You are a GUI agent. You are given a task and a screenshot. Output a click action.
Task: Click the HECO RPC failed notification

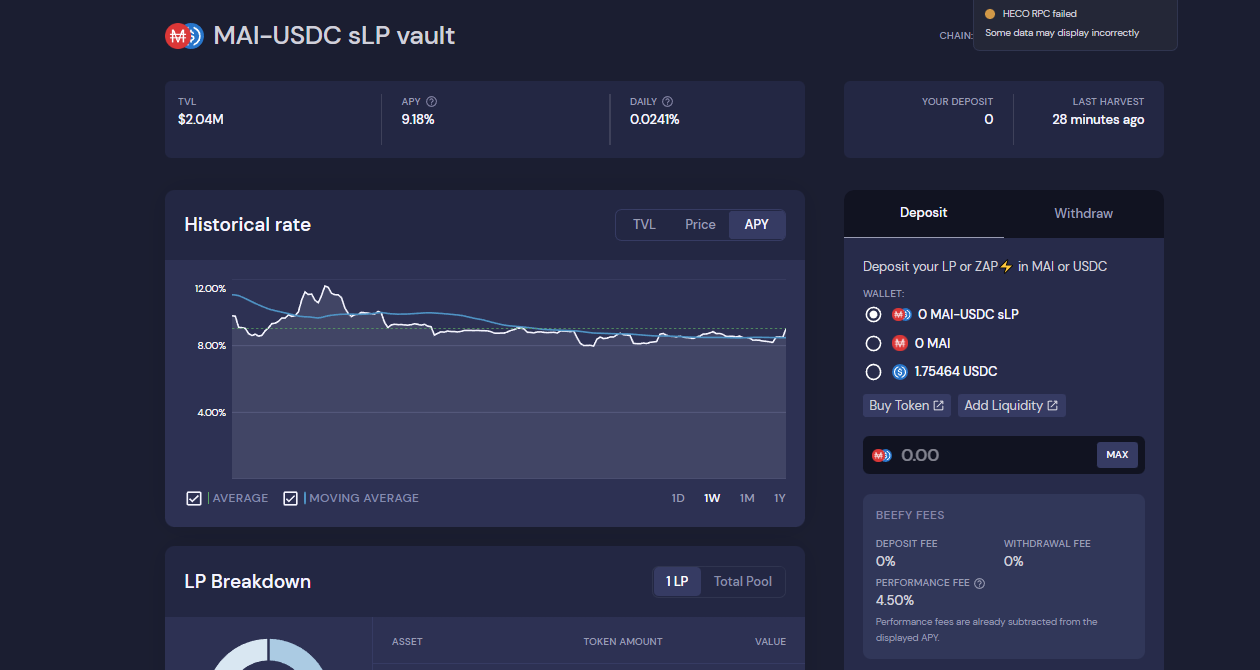tap(1075, 24)
